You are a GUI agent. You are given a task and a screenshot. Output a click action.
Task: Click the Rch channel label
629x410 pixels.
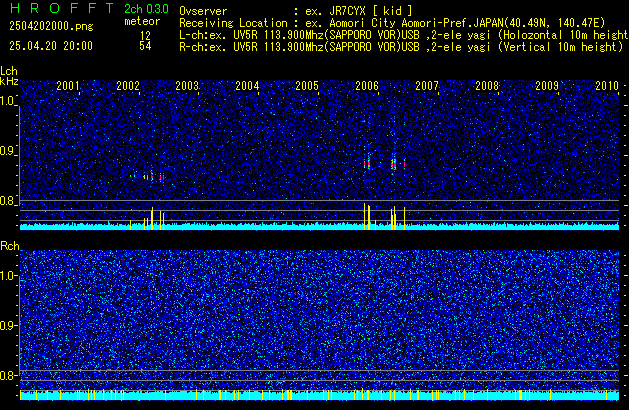pos(10,246)
